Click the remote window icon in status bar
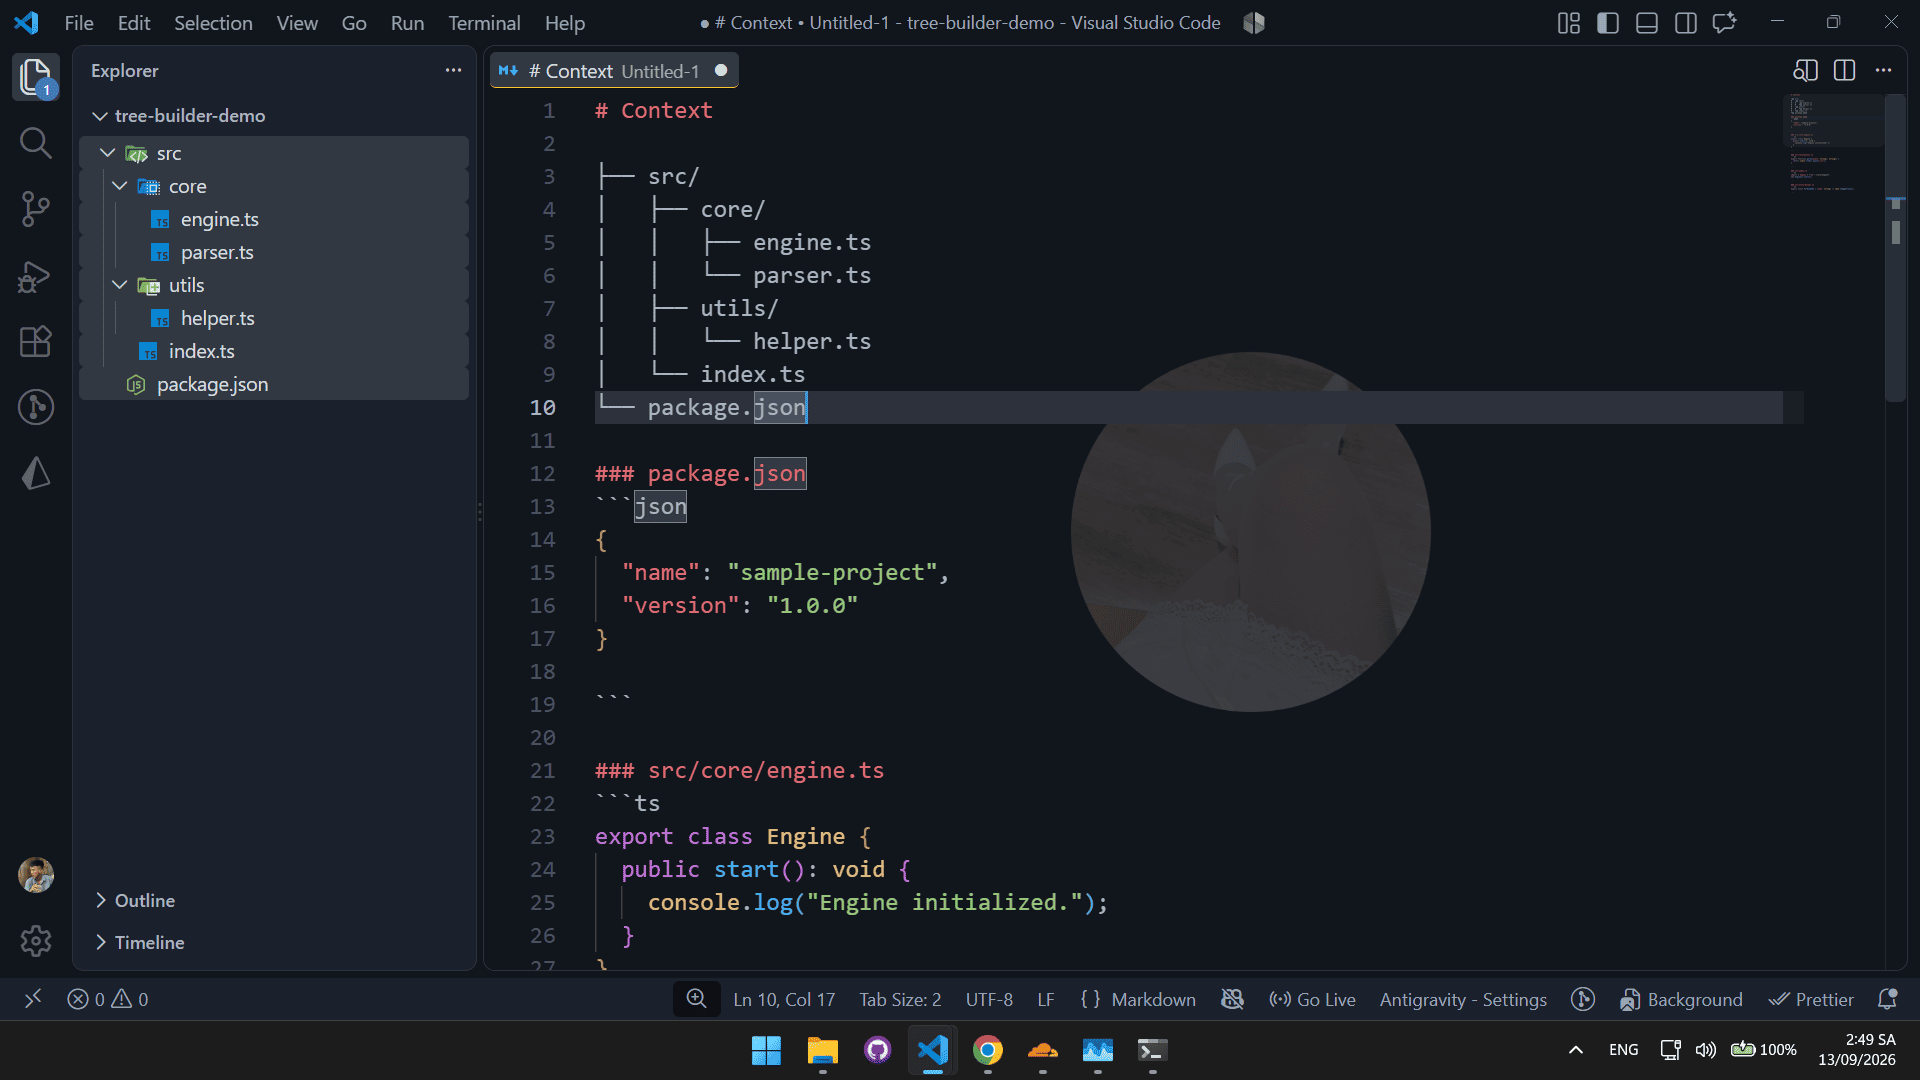 33,999
